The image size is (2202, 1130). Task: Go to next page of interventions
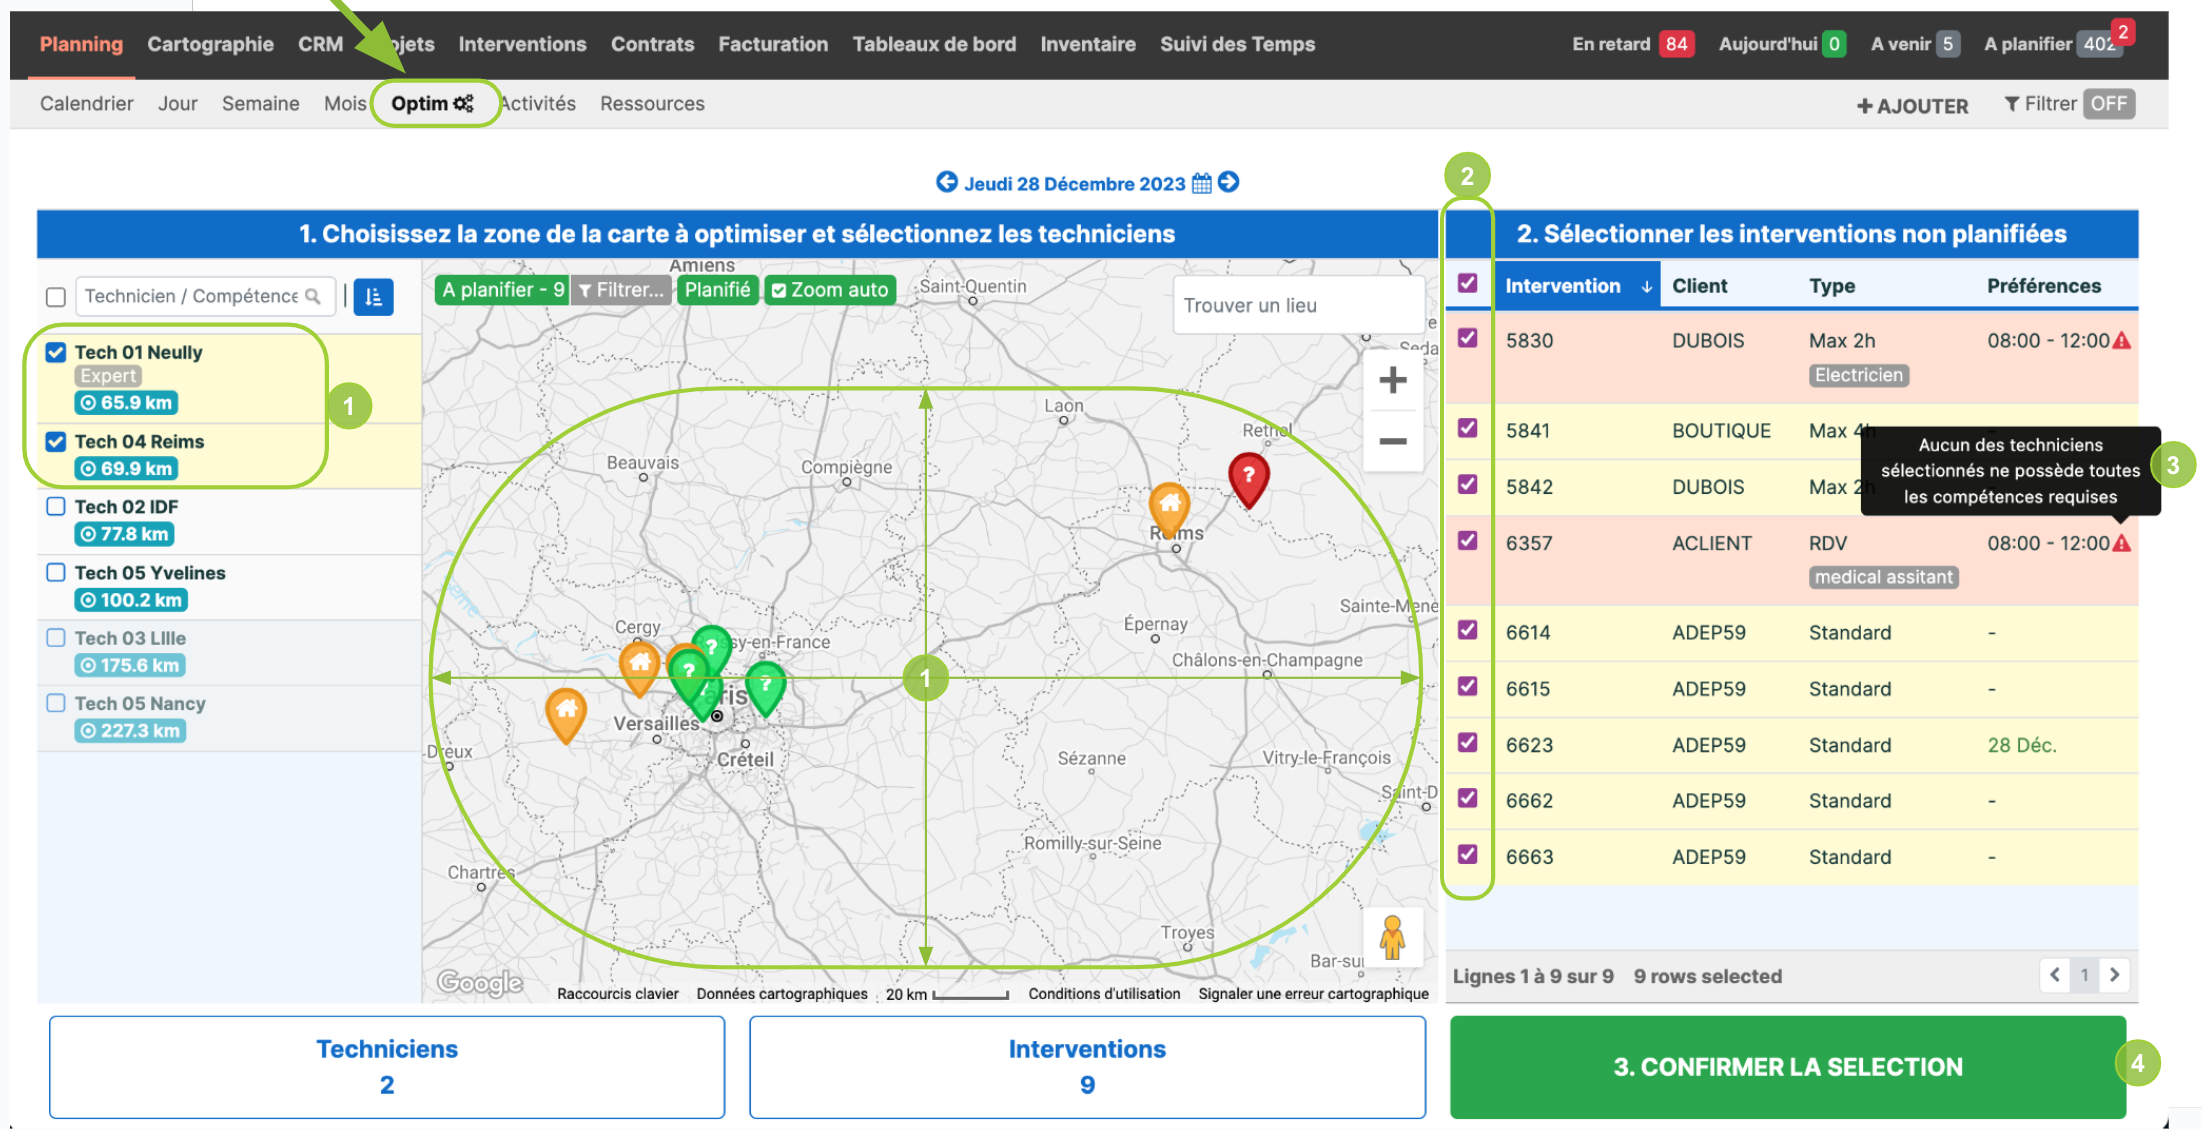click(2115, 975)
